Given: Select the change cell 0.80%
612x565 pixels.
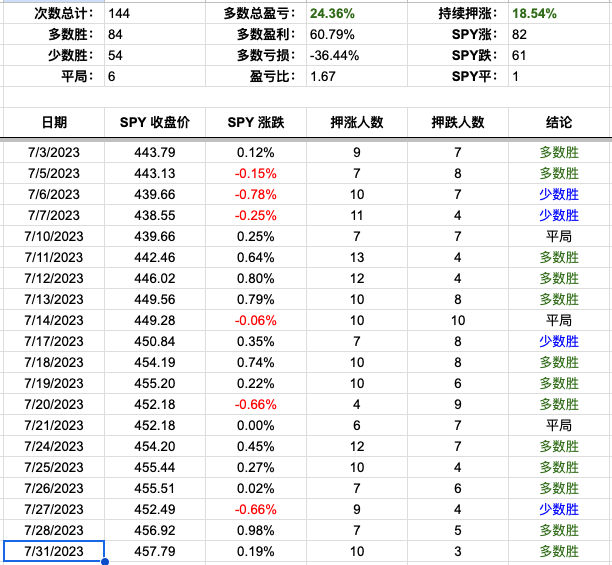Looking at the screenshot, I should 256,279.
